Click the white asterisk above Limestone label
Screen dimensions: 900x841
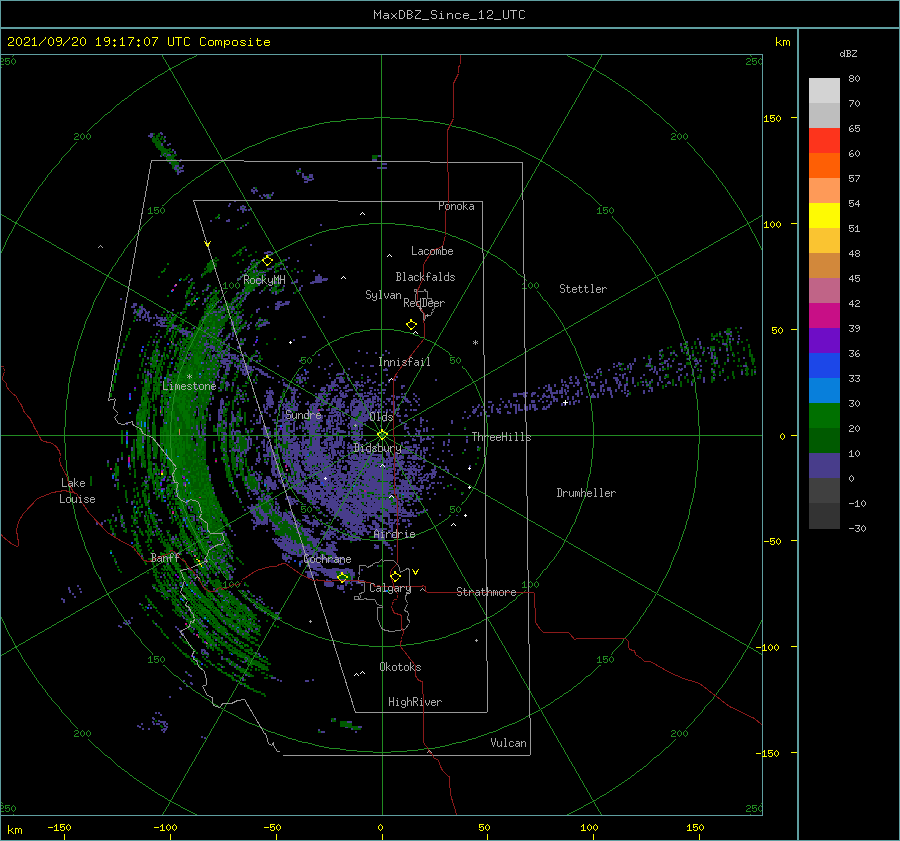189,377
